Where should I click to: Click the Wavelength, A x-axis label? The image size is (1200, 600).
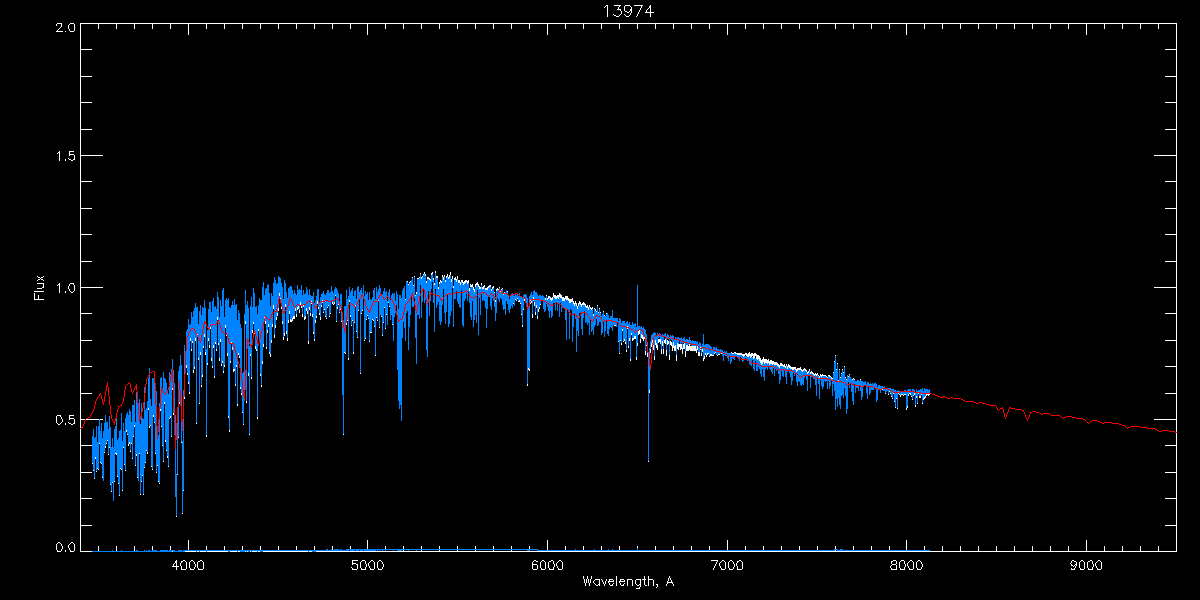point(628,582)
